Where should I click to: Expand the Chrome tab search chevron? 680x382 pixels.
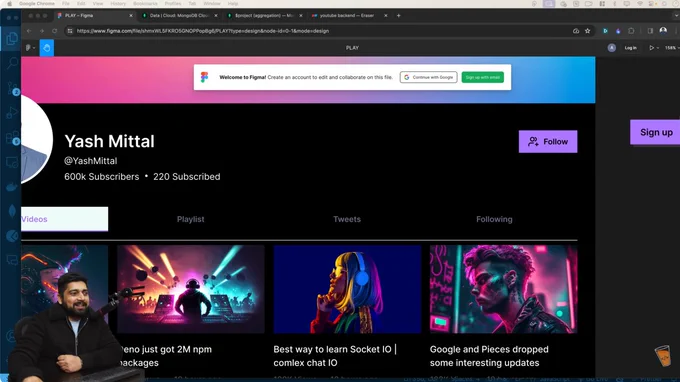(x=676, y=15)
